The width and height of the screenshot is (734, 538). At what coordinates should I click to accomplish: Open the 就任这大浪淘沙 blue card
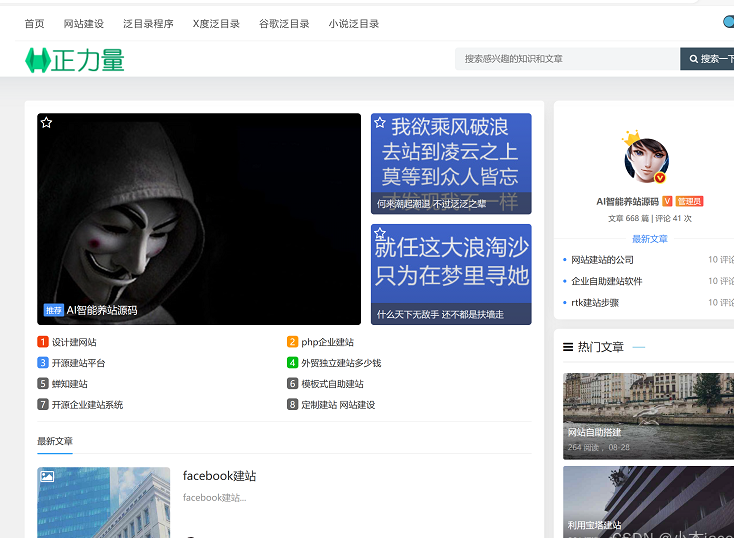click(x=451, y=274)
